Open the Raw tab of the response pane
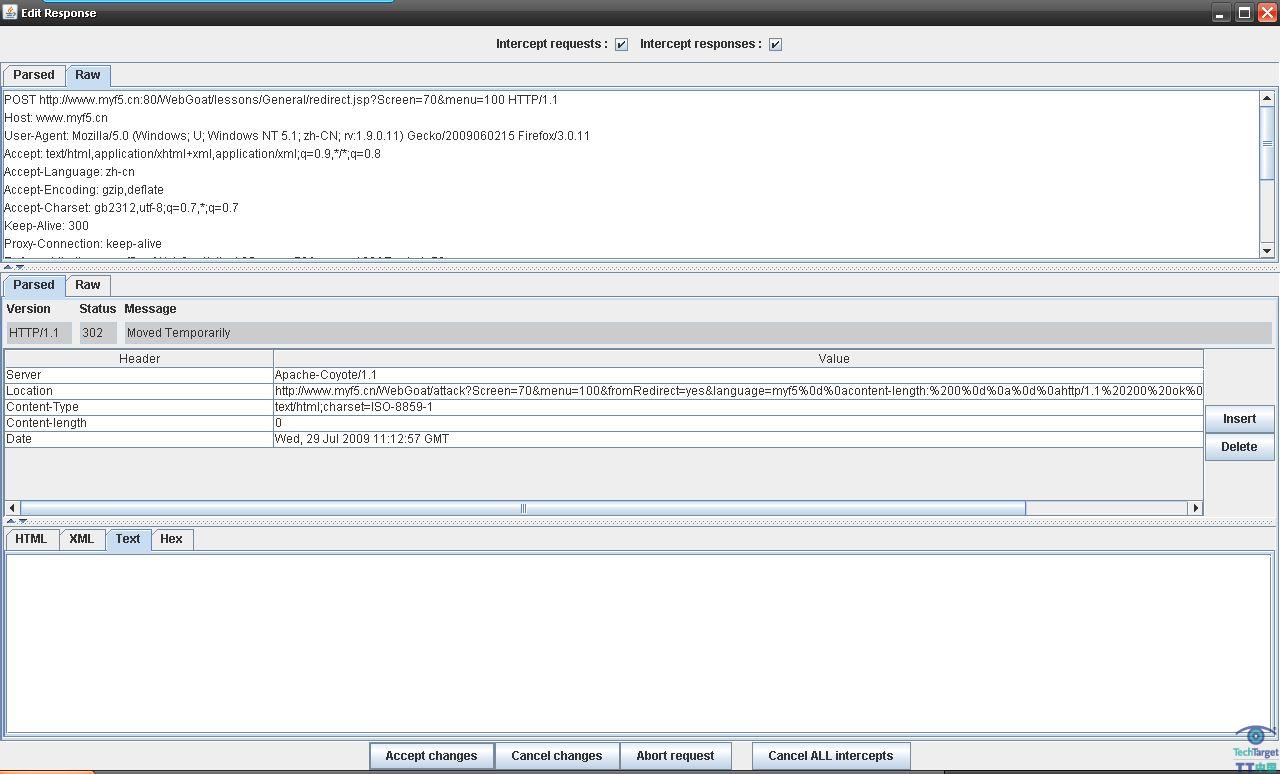1280x774 pixels. pyautogui.click(x=88, y=285)
